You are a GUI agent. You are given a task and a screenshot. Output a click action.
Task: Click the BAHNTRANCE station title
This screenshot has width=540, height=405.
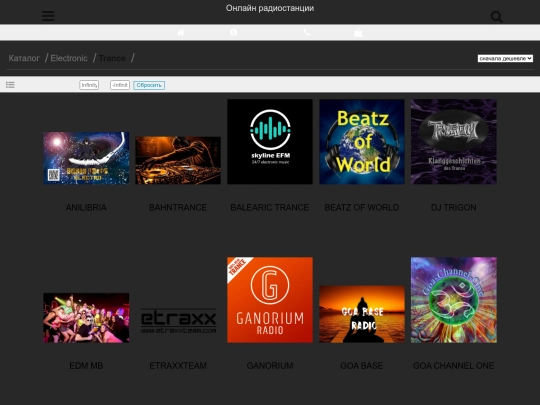tap(178, 208)
